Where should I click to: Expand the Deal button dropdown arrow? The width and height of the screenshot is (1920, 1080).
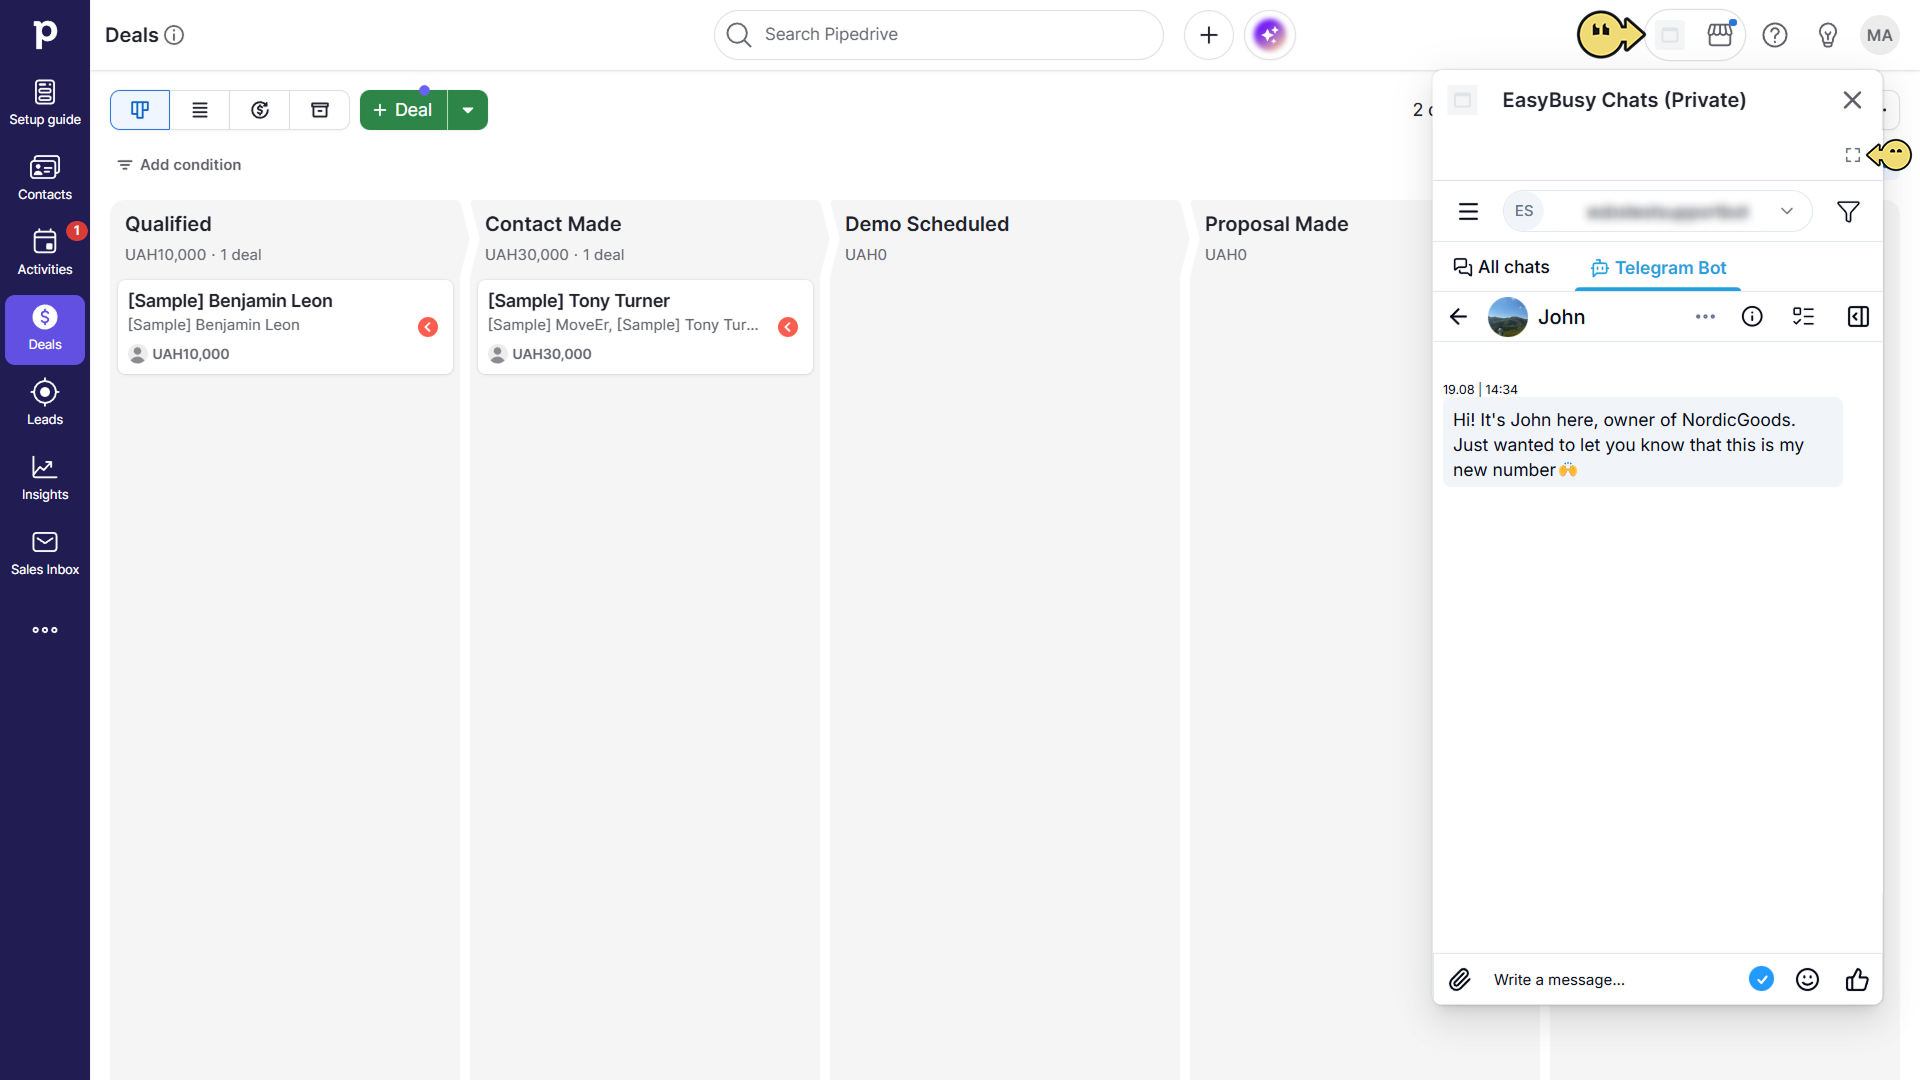click(468, 110)
